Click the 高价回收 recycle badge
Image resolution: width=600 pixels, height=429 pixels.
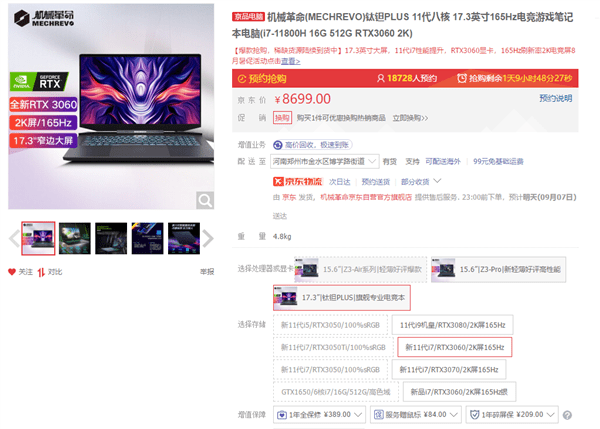click(312, 145)
